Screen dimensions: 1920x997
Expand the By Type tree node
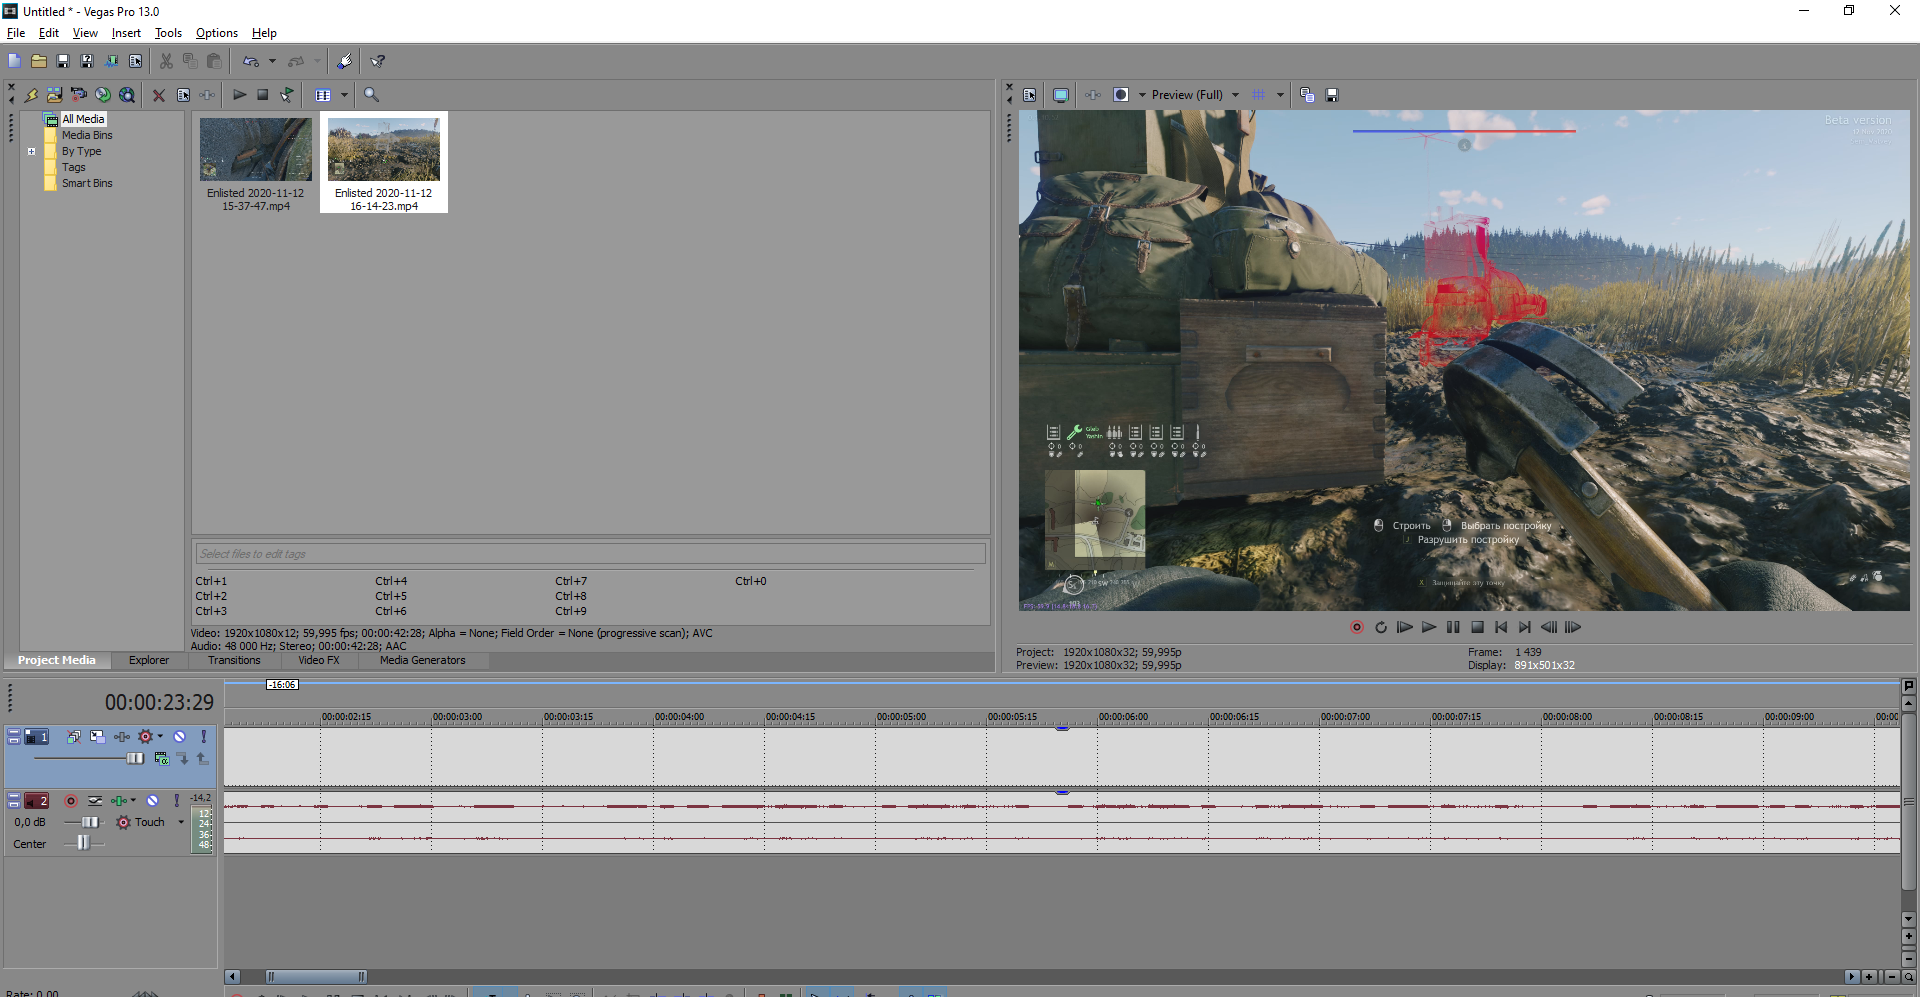(32, 152)
